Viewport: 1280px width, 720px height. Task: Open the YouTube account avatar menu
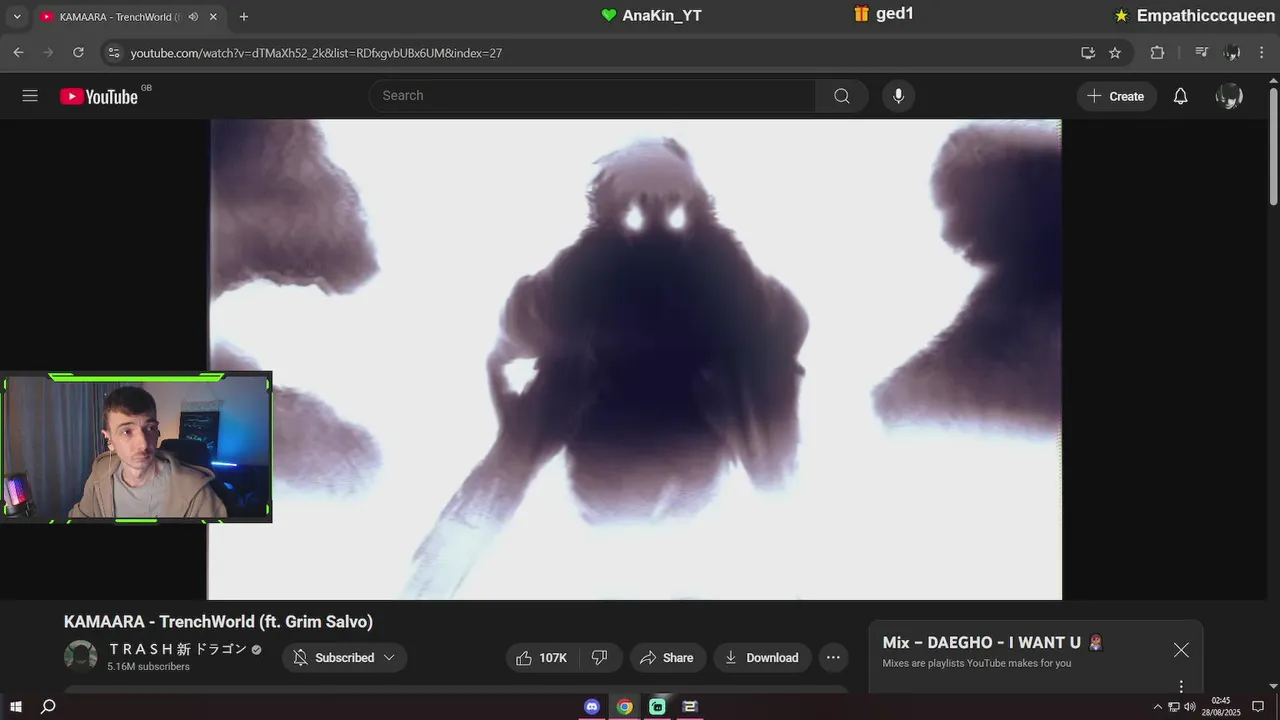[x=1229, y=96]
